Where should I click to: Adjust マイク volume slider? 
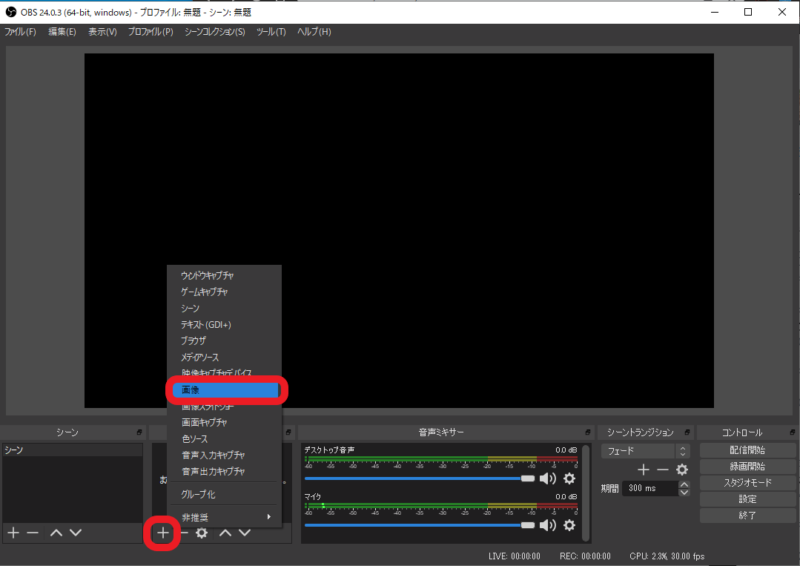click(419, 525)
